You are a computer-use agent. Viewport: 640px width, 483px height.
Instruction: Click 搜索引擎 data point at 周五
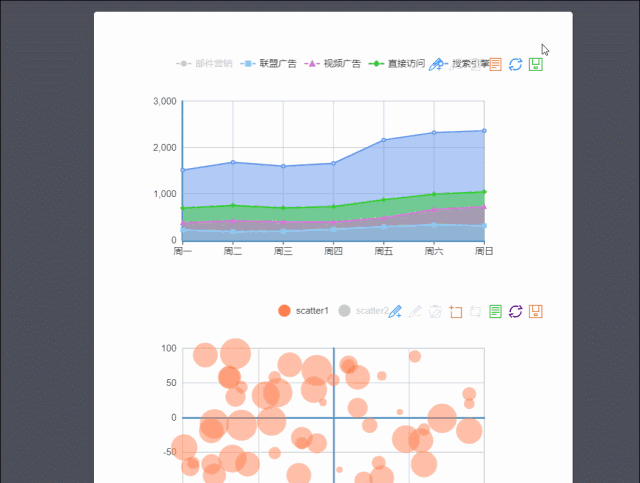click(384, 140)
